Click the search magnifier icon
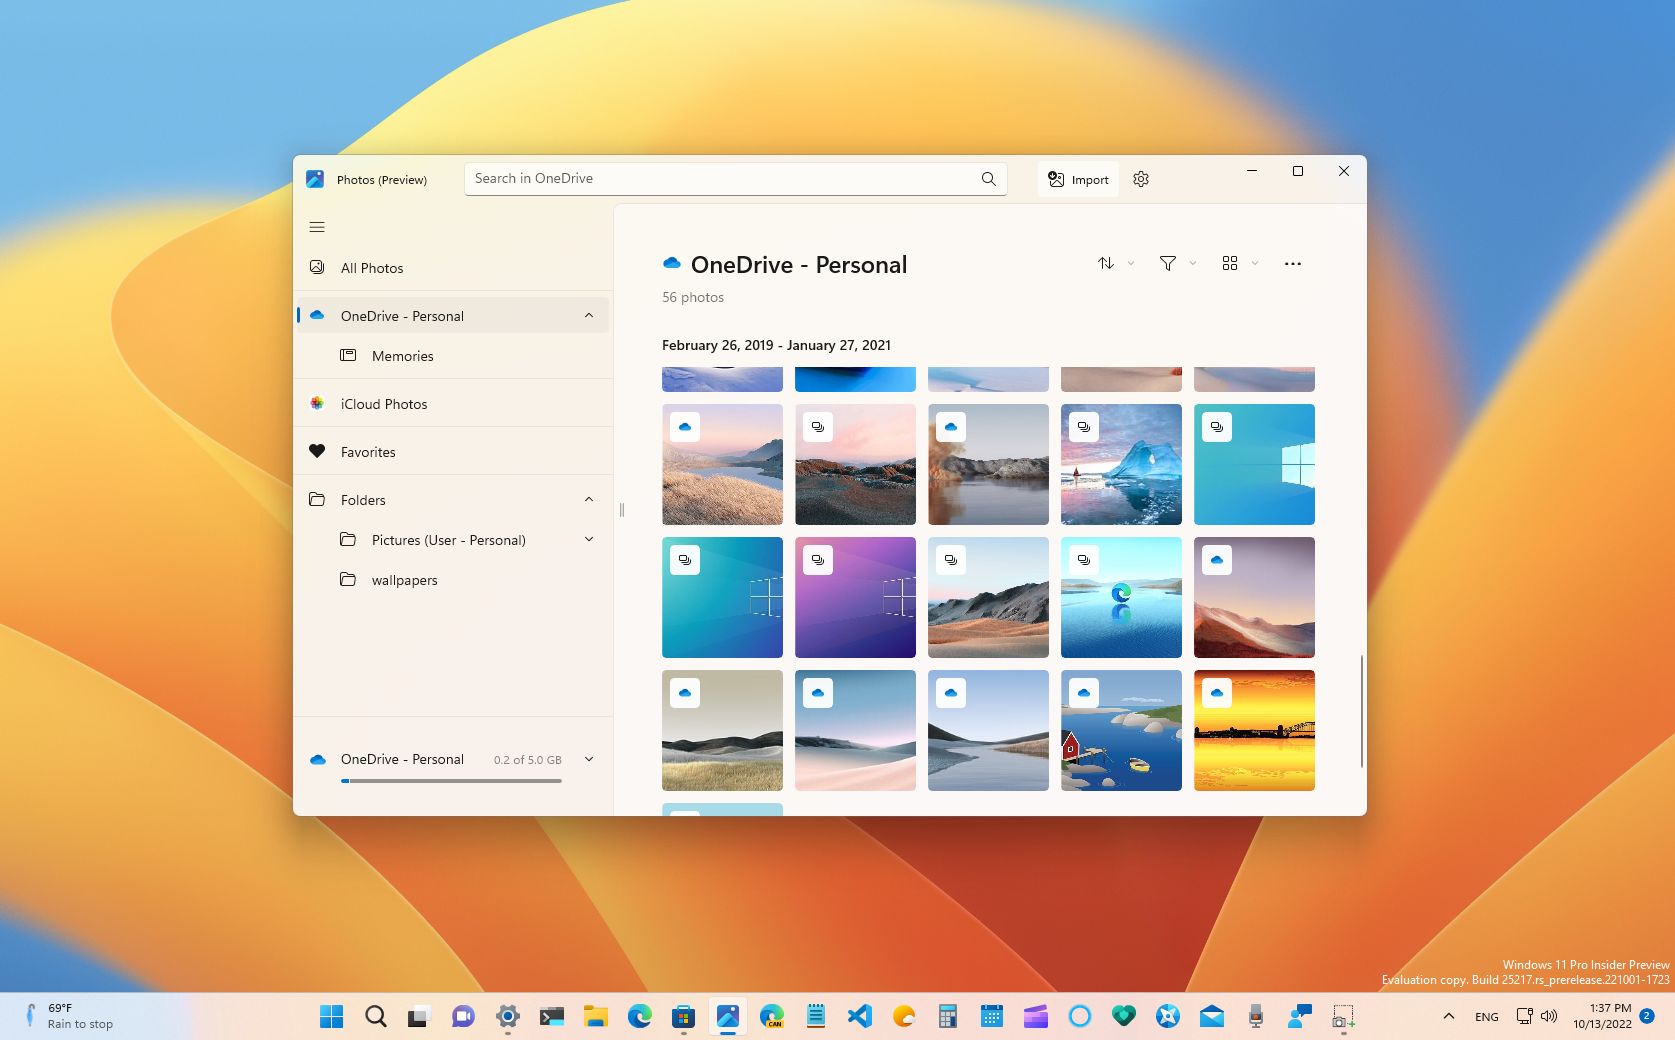The image size is (1675, 1040). (x=989, y=179)
